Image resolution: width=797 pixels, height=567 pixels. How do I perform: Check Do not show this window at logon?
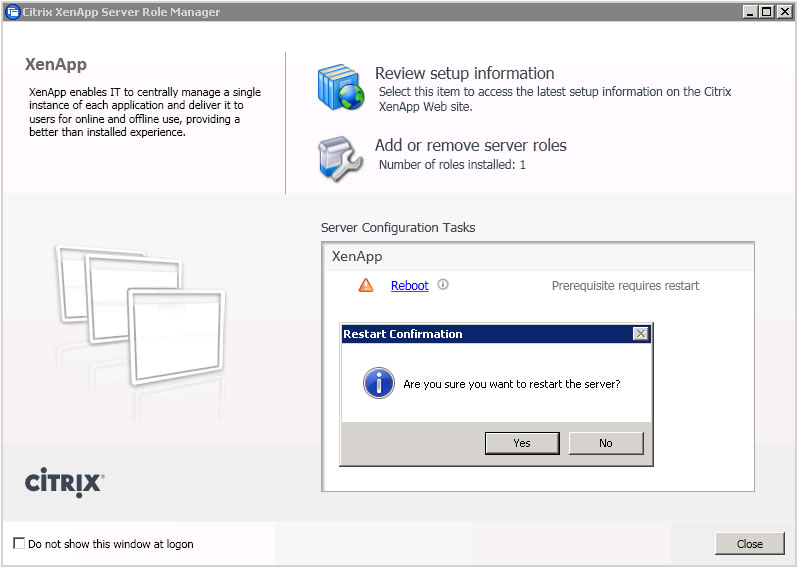click(x=19, y=543)
